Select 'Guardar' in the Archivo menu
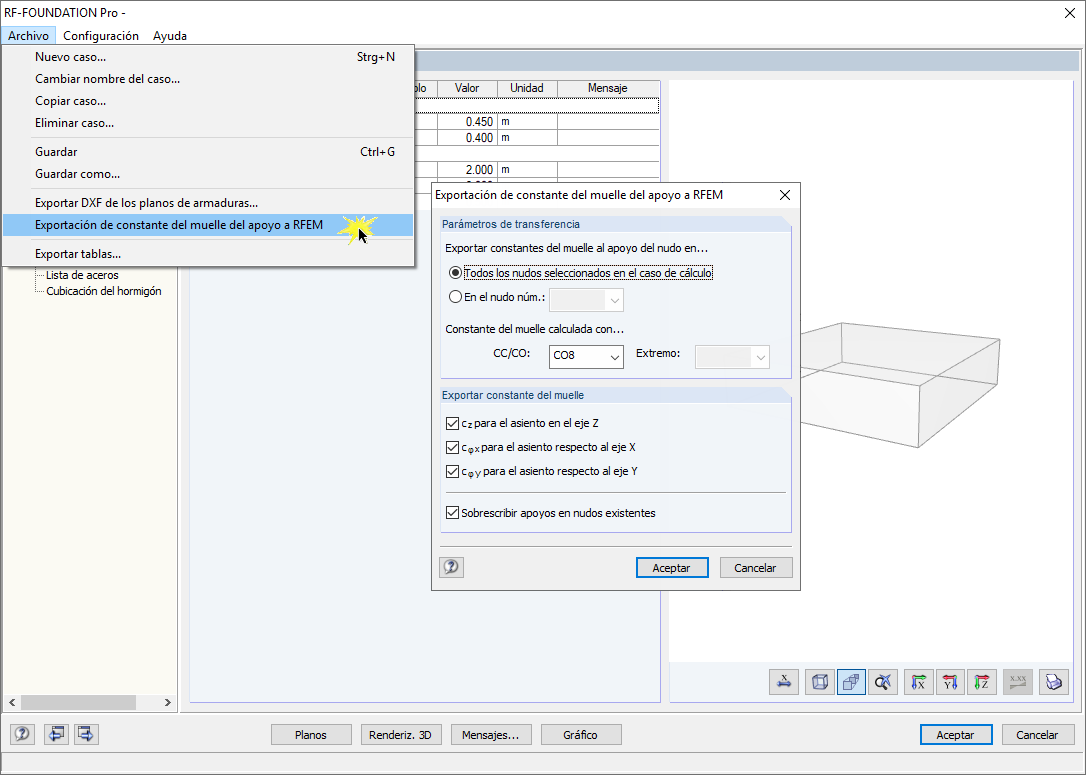 click(208, 152)
